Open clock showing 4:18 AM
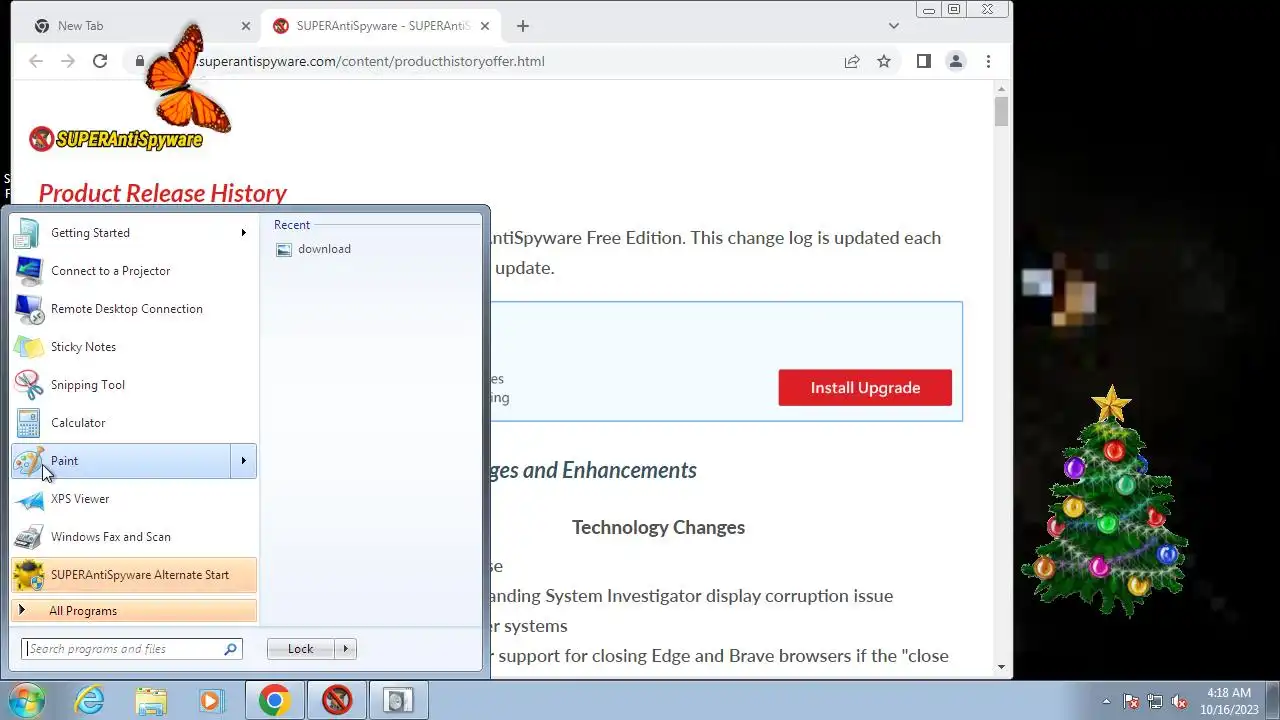Viewport: 1280px width, 720px height. [x=1229, y=701]
